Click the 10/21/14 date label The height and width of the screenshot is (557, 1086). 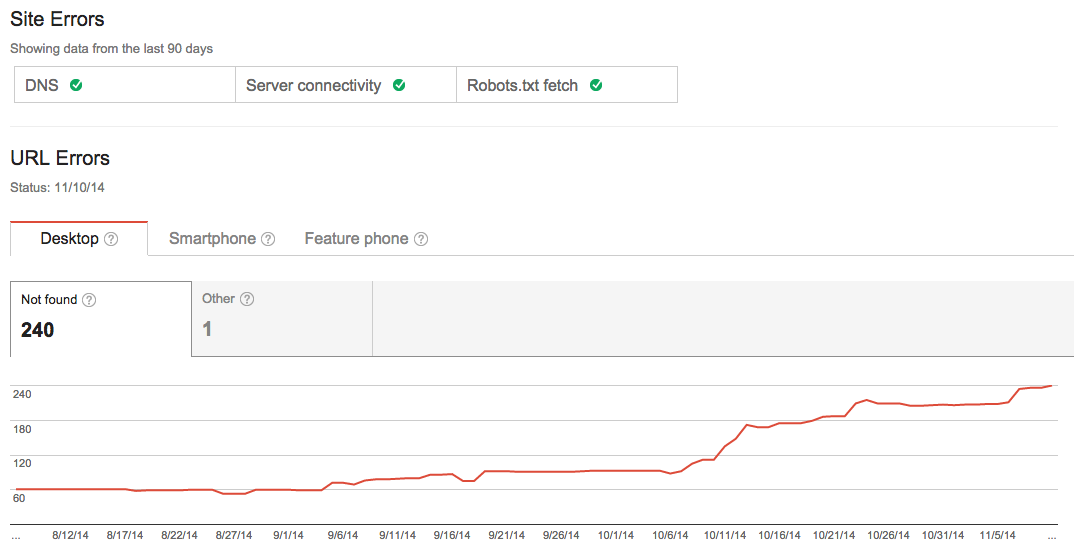click(x=834, y=536)
